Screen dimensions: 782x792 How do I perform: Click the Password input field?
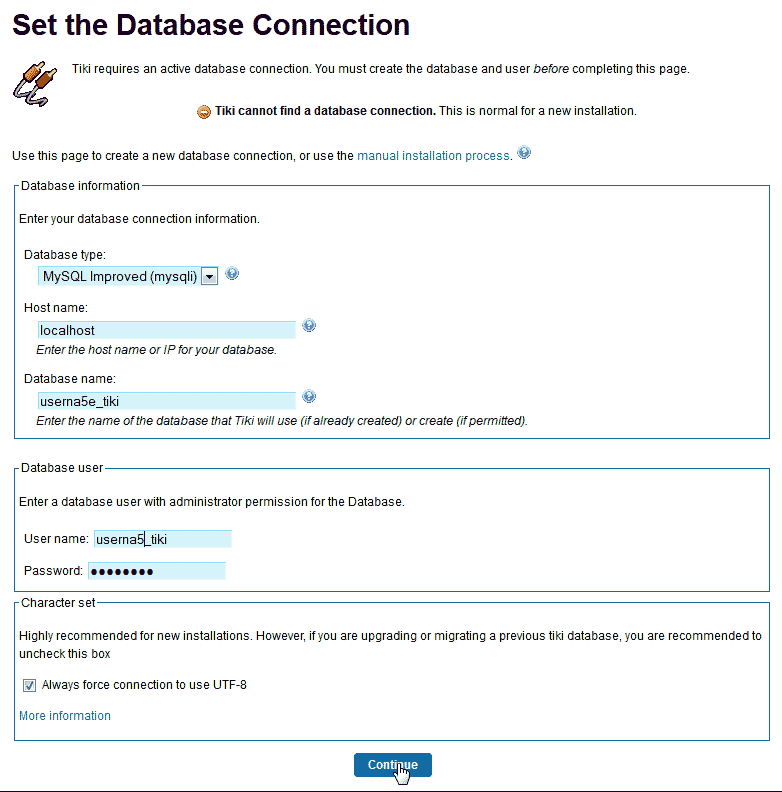(156, 571)
